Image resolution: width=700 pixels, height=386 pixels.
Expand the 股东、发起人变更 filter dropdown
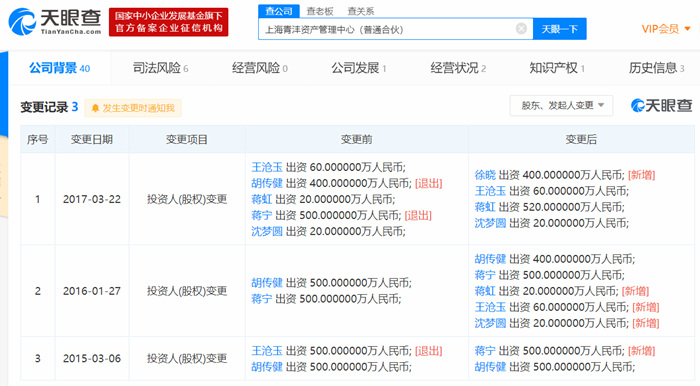561,106
